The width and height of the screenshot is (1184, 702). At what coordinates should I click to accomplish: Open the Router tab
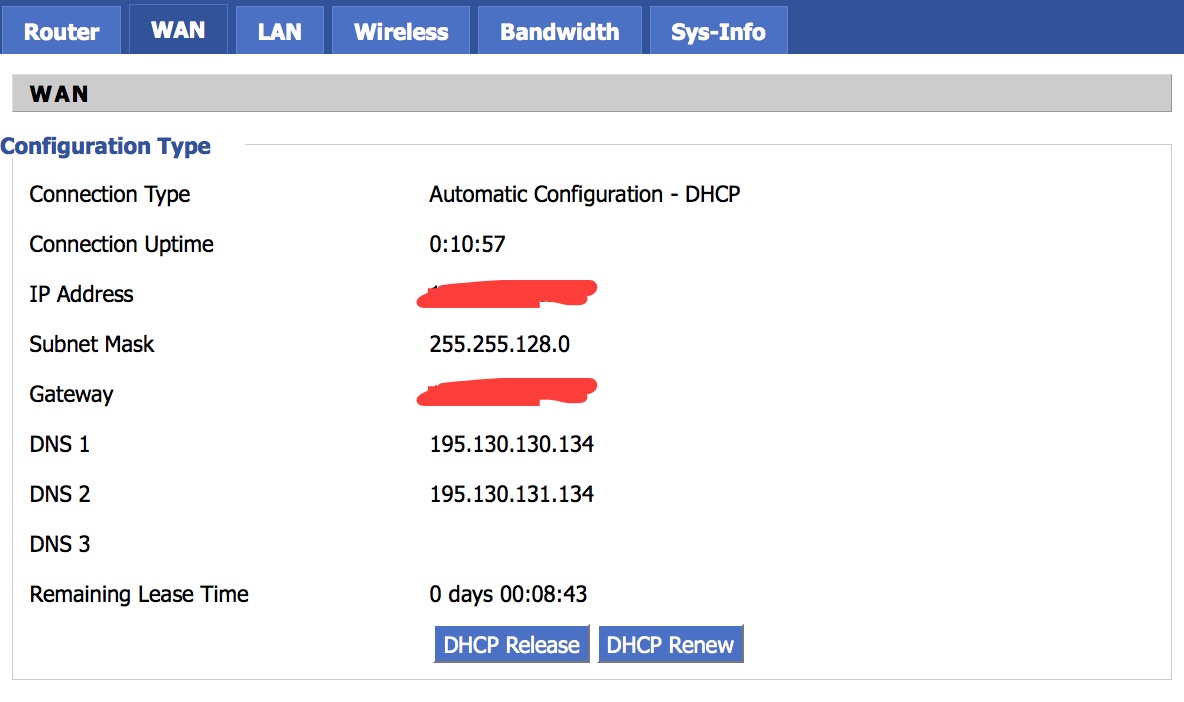(x=61, y=31)
